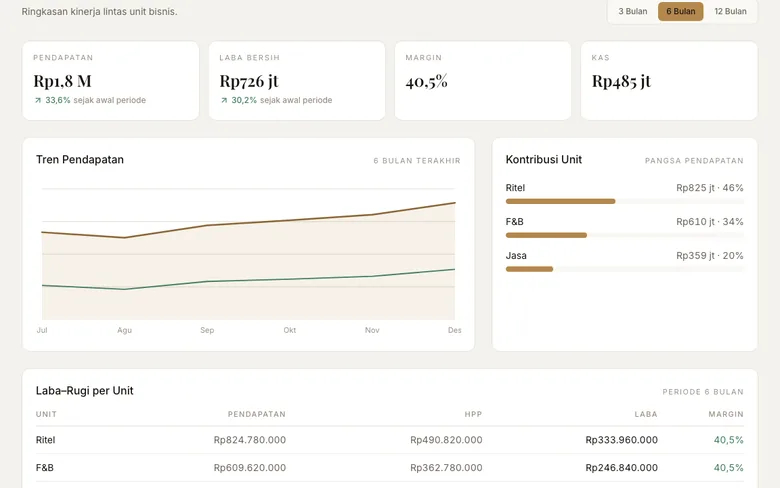Open the Pendapatan Rp1,8 M card
The height and width of the screenshot is (488, 780).
click(110, 81)
